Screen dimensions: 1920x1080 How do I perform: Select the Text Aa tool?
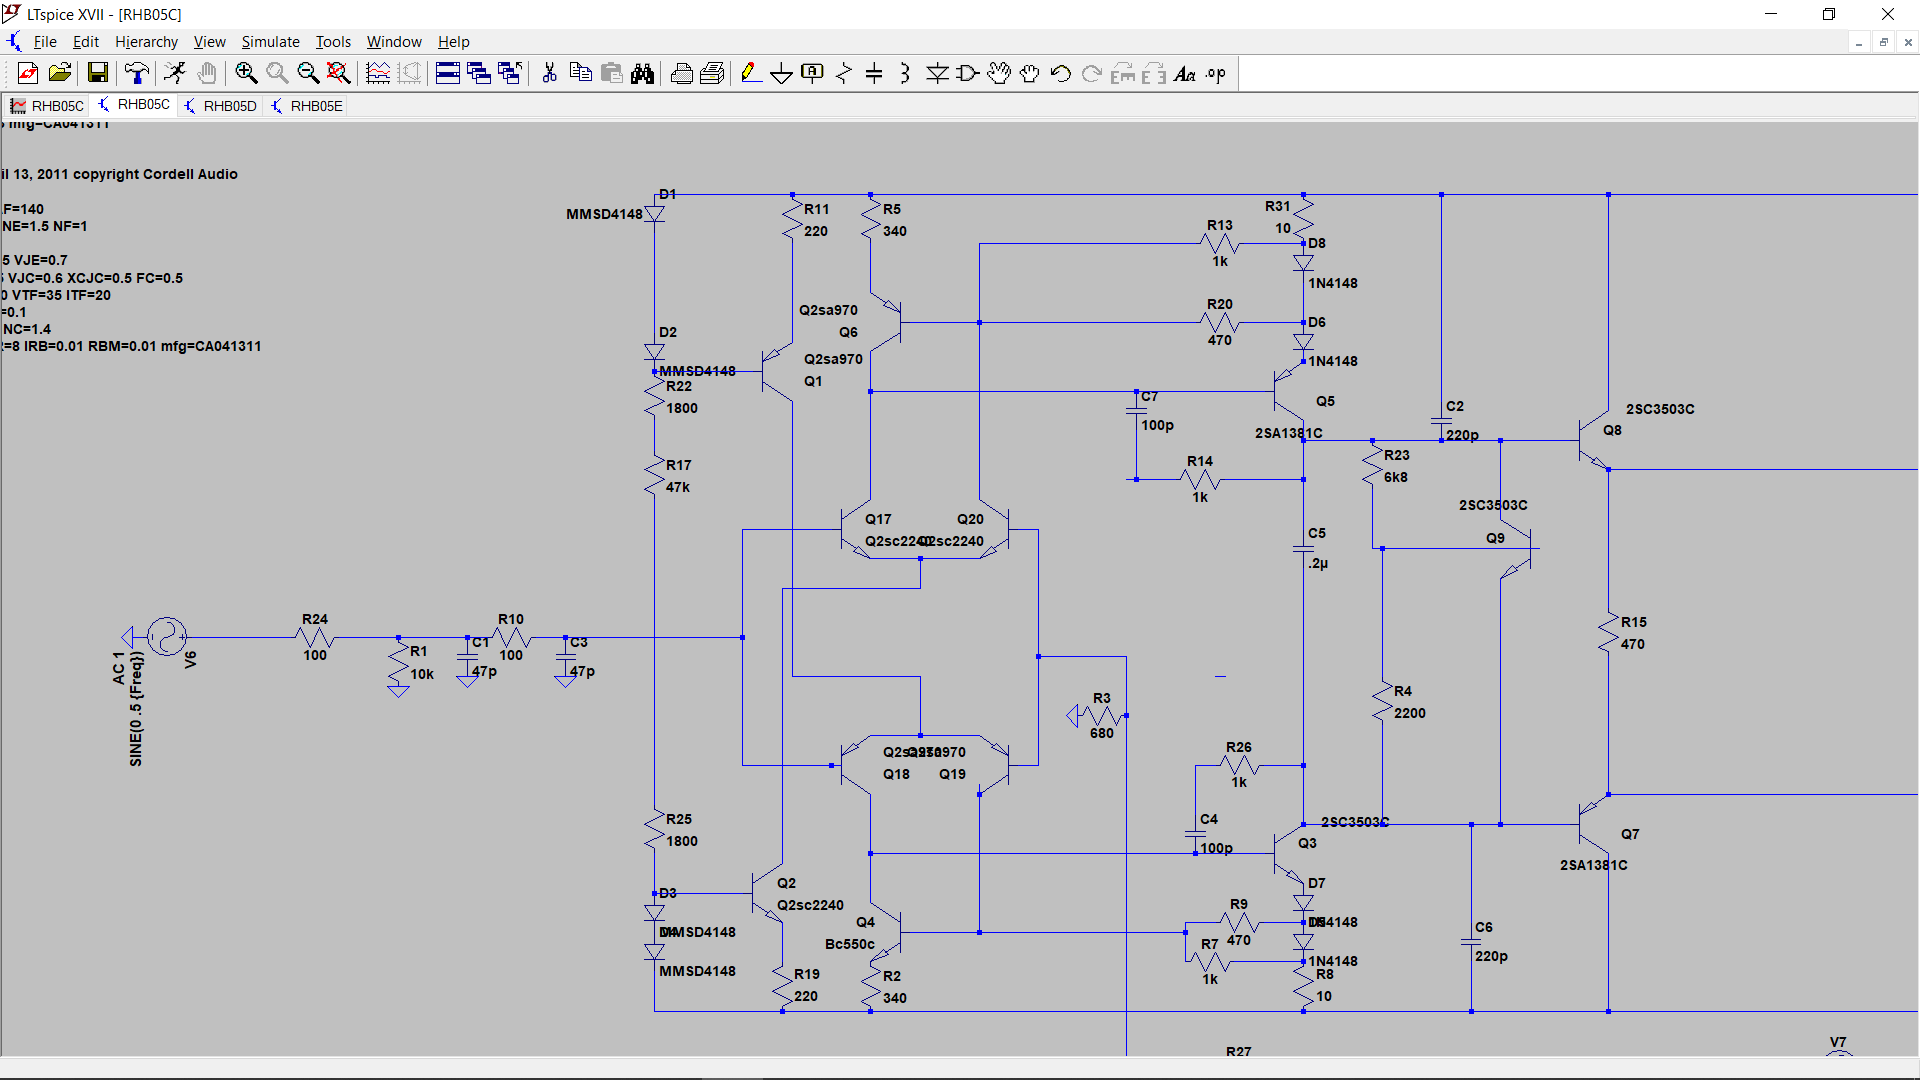(1185, 73)
